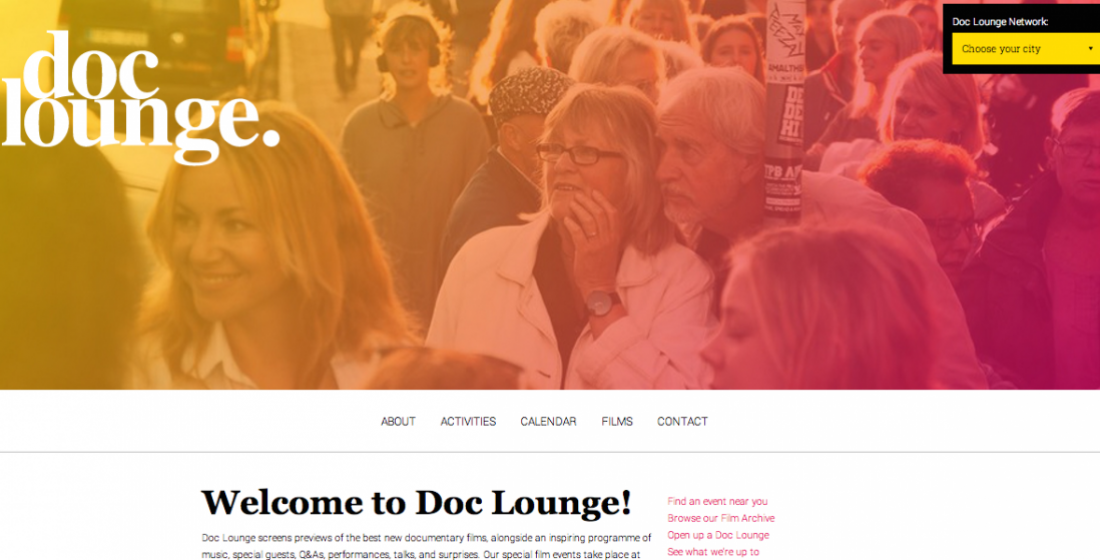Click Browse our Film Archive link
Image resolution: width=1100 pixels, height=560 pixels.
coord(721,518)
